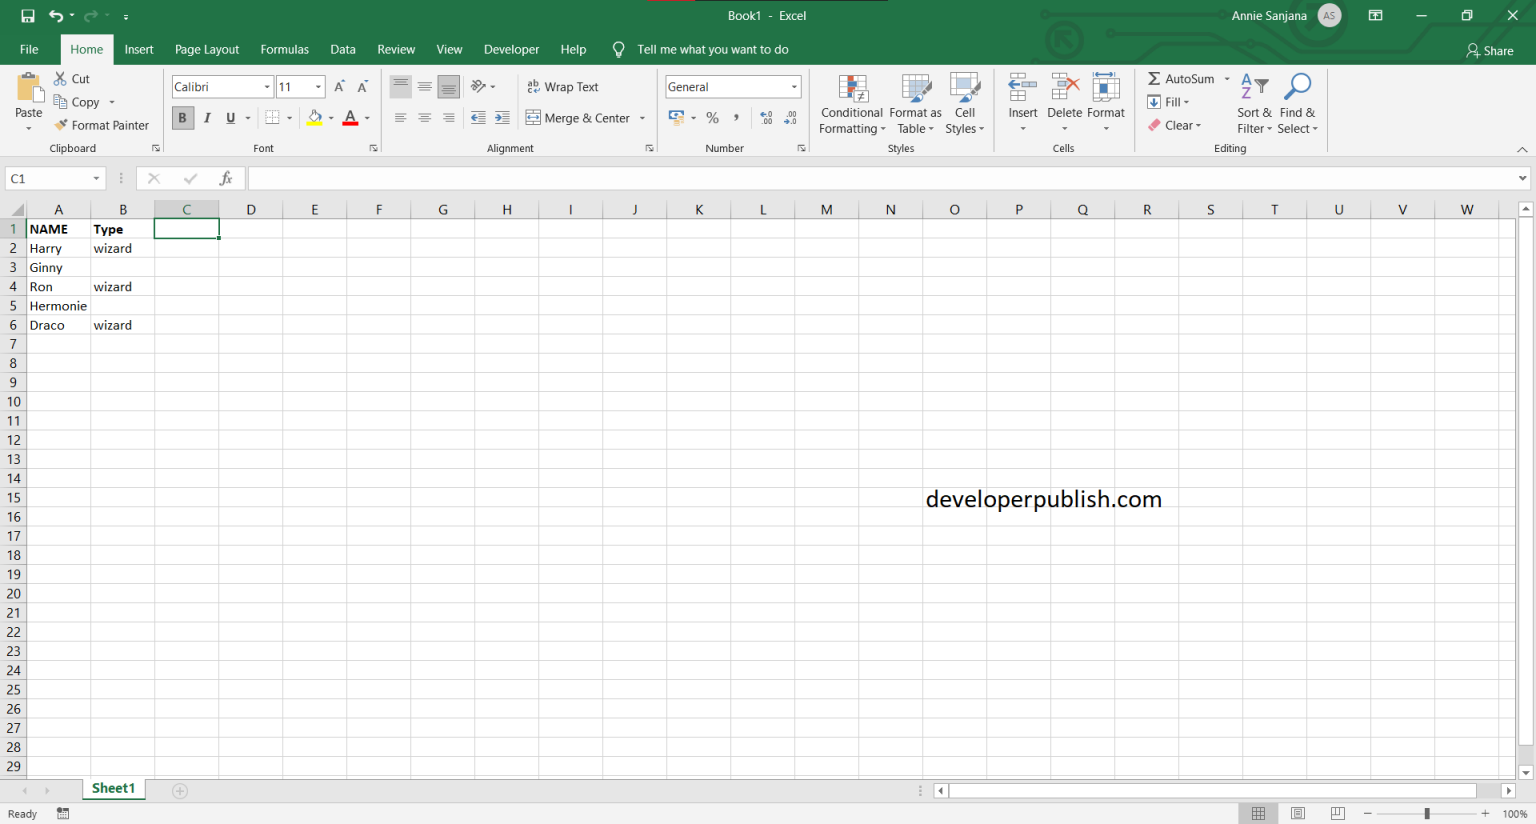Image resolution: width=1536 pixels, height=824 pixels.
Task: Click the Increase Decimal button
Action: tap(766, 117)
